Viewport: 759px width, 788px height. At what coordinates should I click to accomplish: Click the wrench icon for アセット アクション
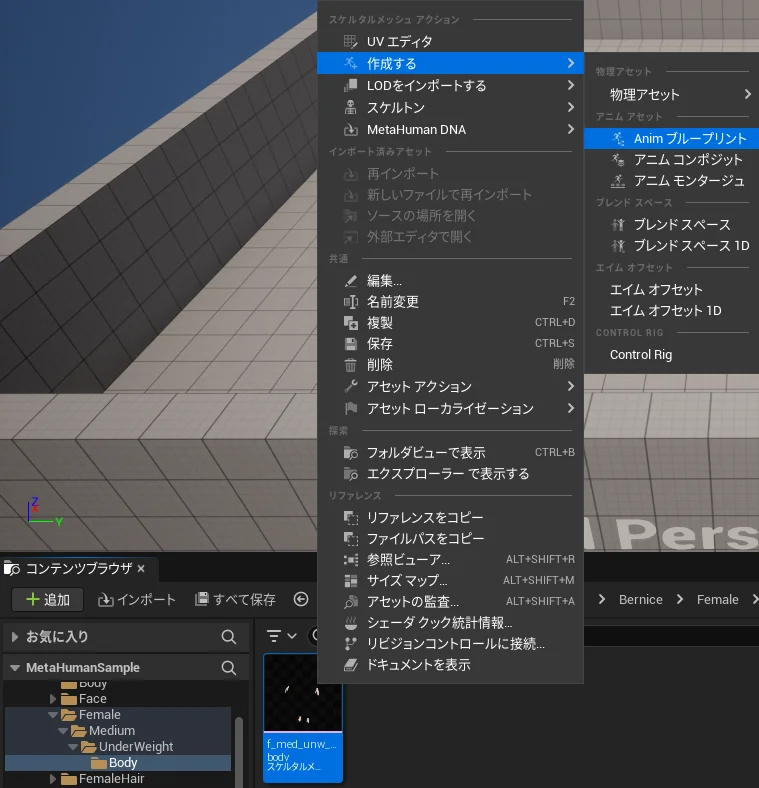[350, 386]
